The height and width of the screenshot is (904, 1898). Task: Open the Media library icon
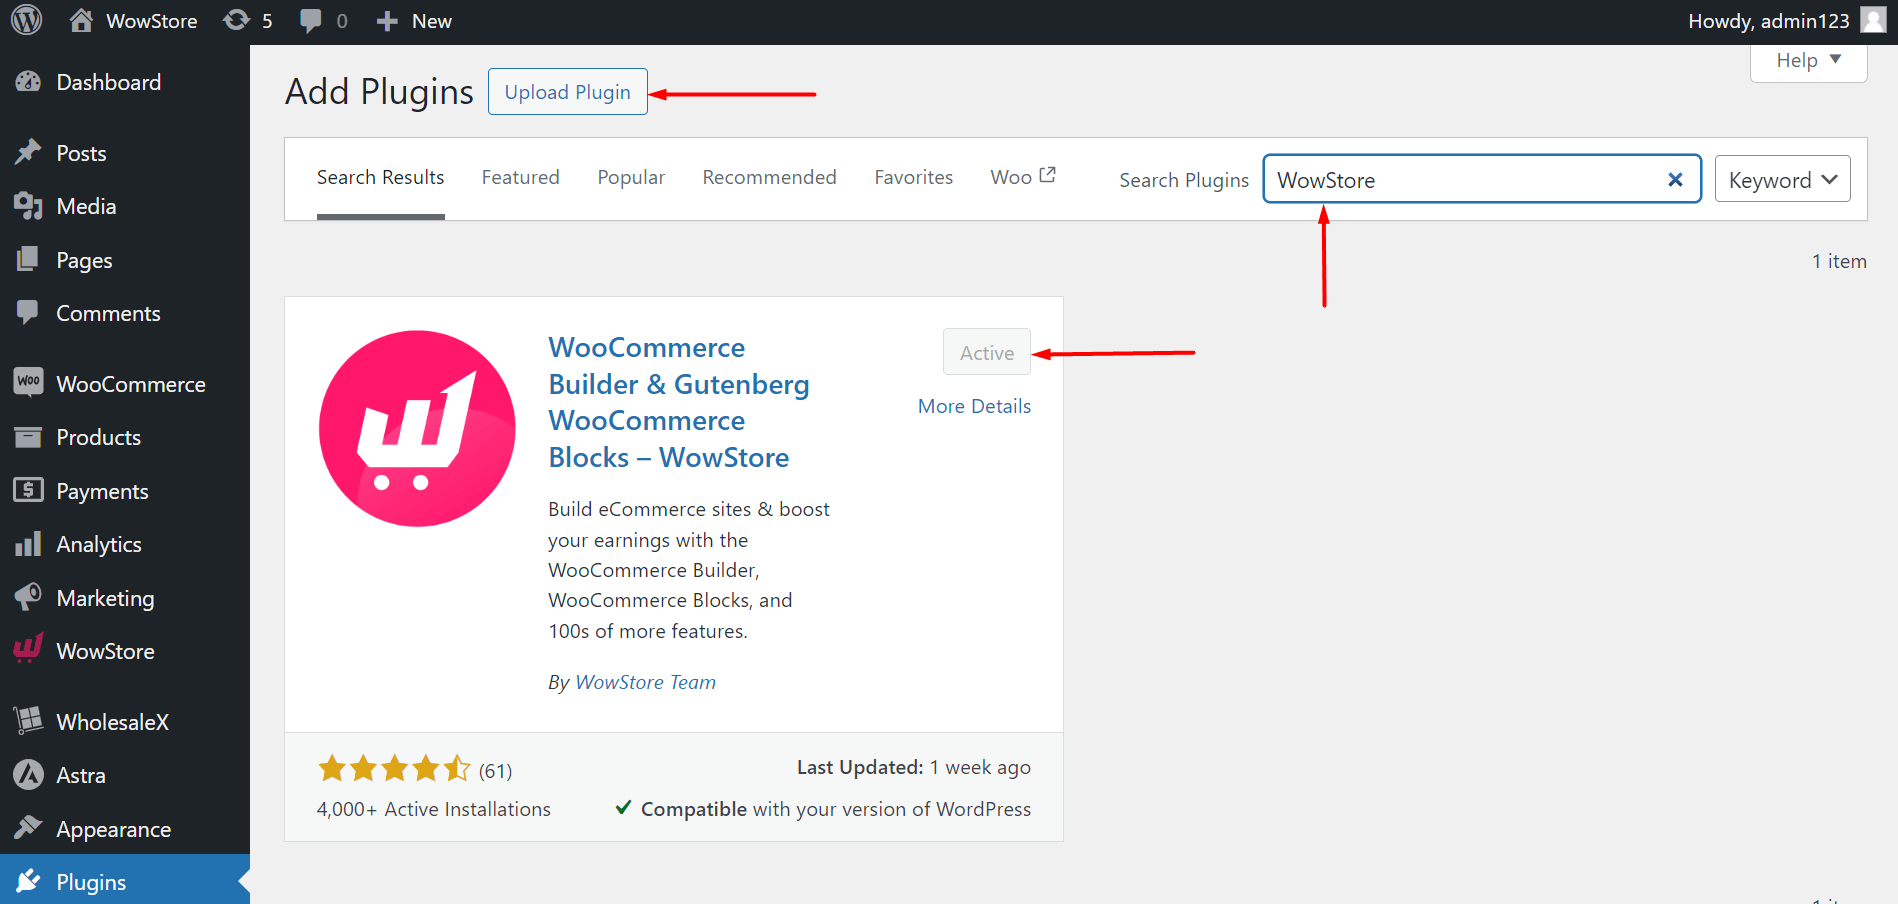[x=29, y=206]
